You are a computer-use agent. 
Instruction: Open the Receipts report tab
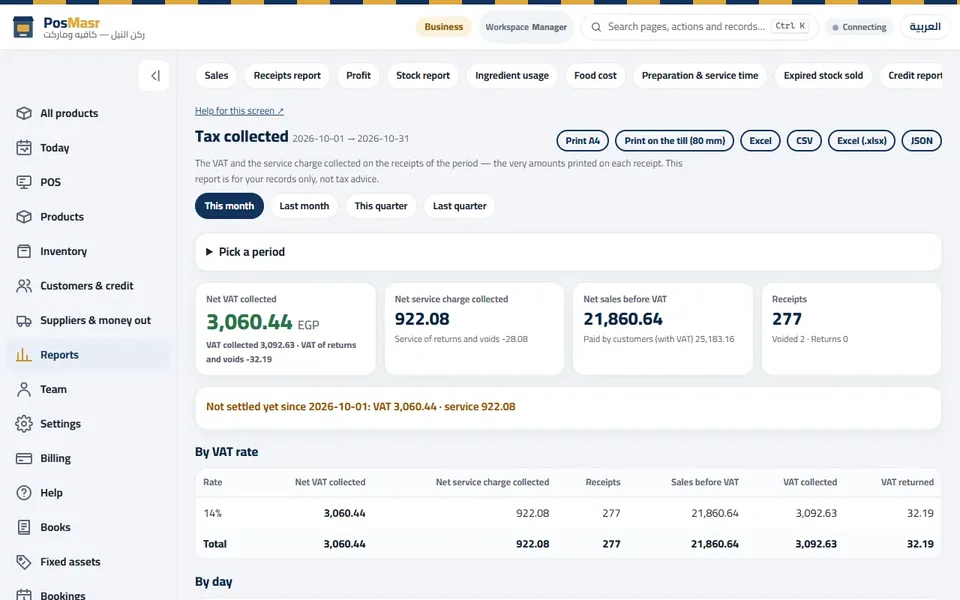[x=287, y=75]
